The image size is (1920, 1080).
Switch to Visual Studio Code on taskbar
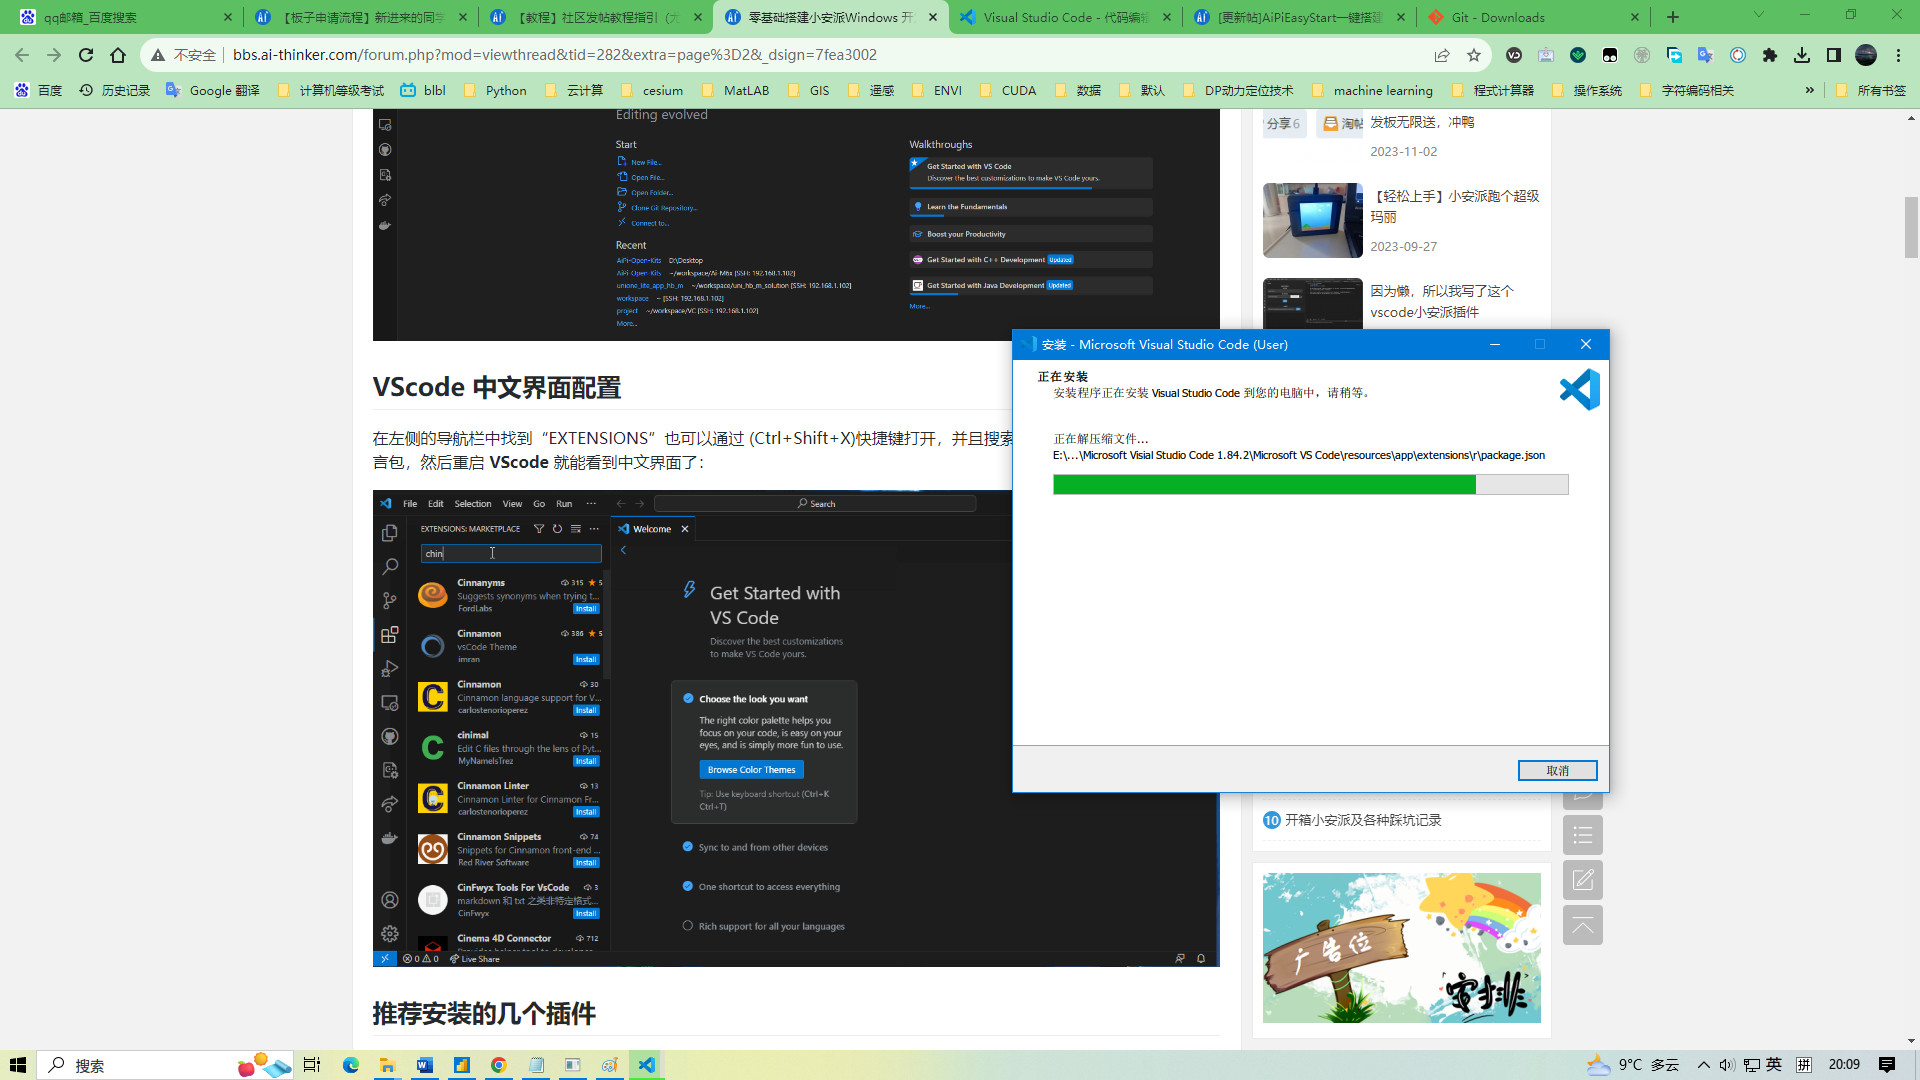click(x=647, y=1065)
